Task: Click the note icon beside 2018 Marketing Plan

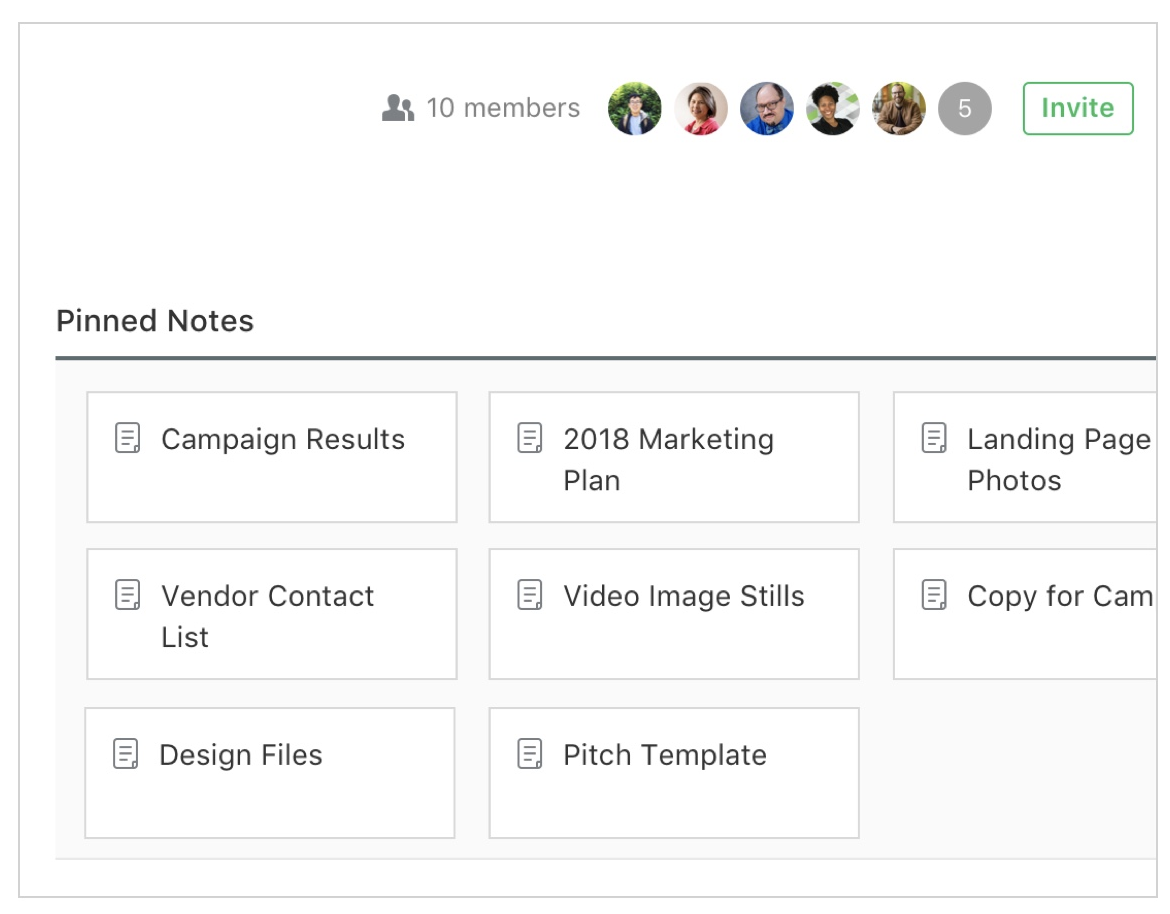Action: click(x=530, y=438)
